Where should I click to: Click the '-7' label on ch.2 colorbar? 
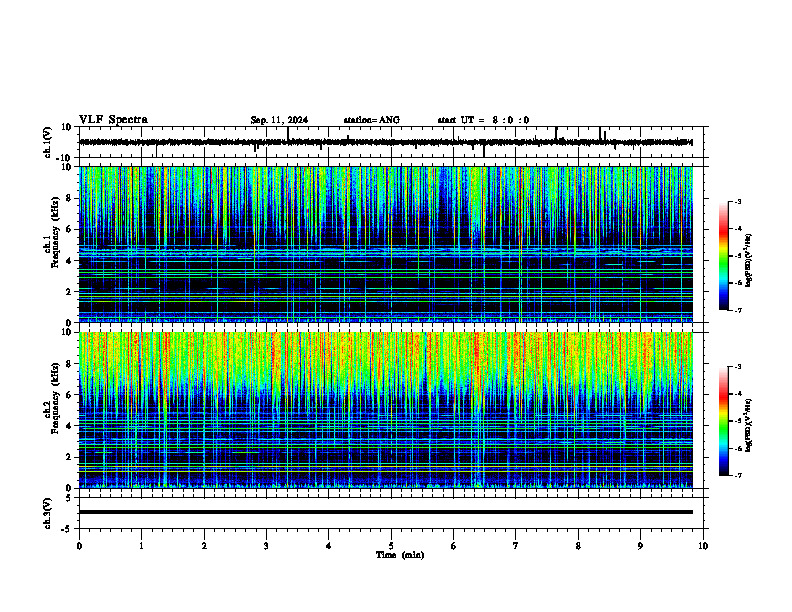738,476
